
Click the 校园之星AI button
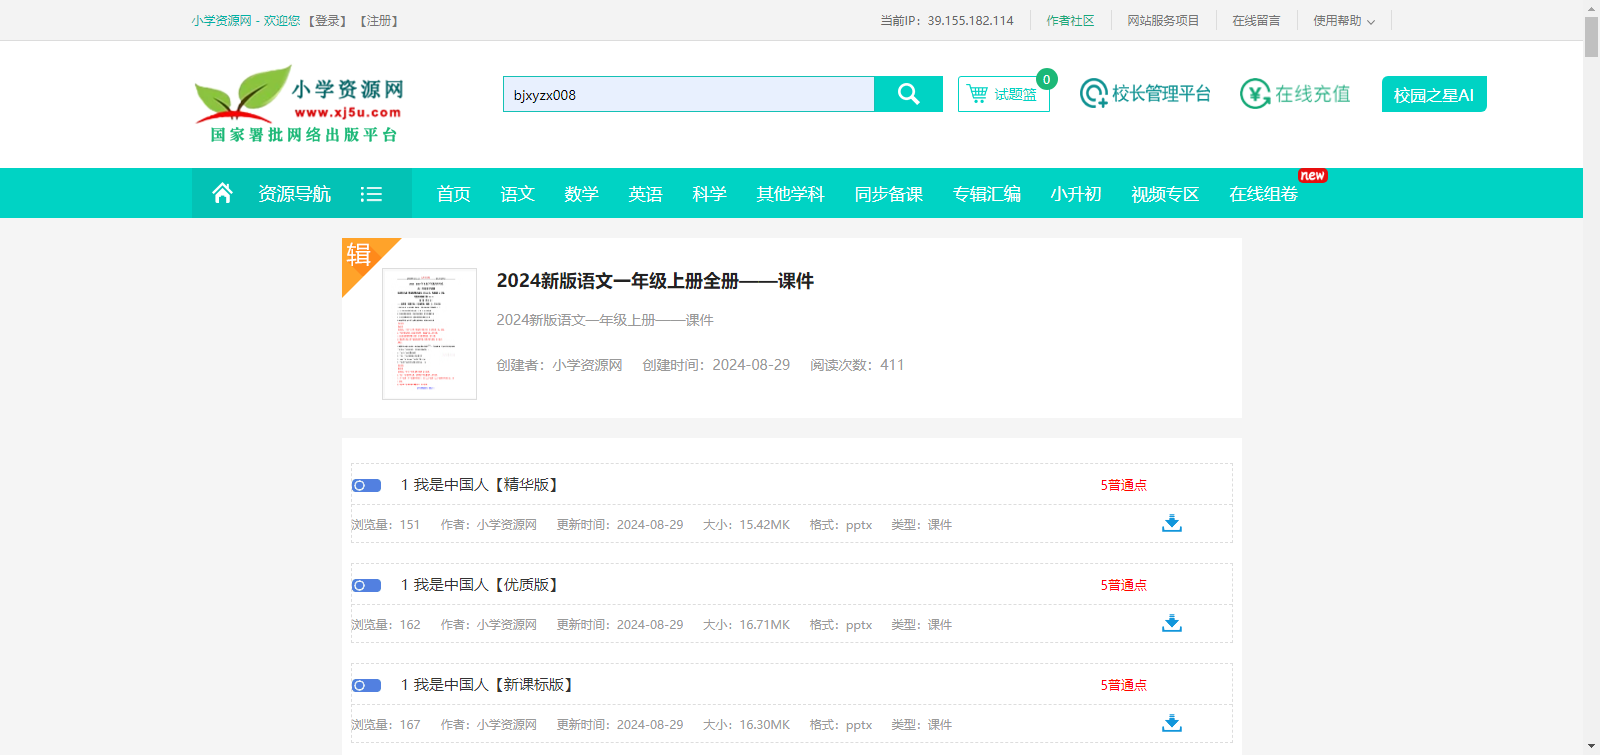click(x=1434, y=94)
